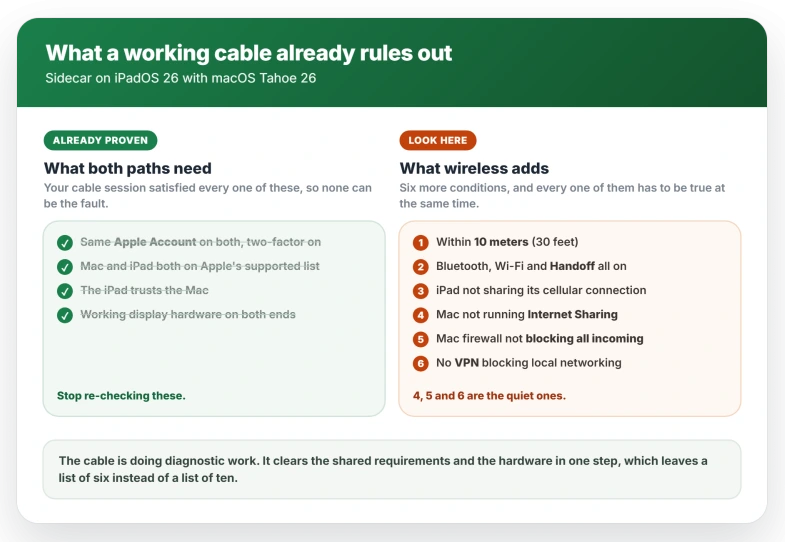Click summary 'The cable is doing diagnostic work' box
This screenshot has width=785, height=542.
(x=392, y=469)
